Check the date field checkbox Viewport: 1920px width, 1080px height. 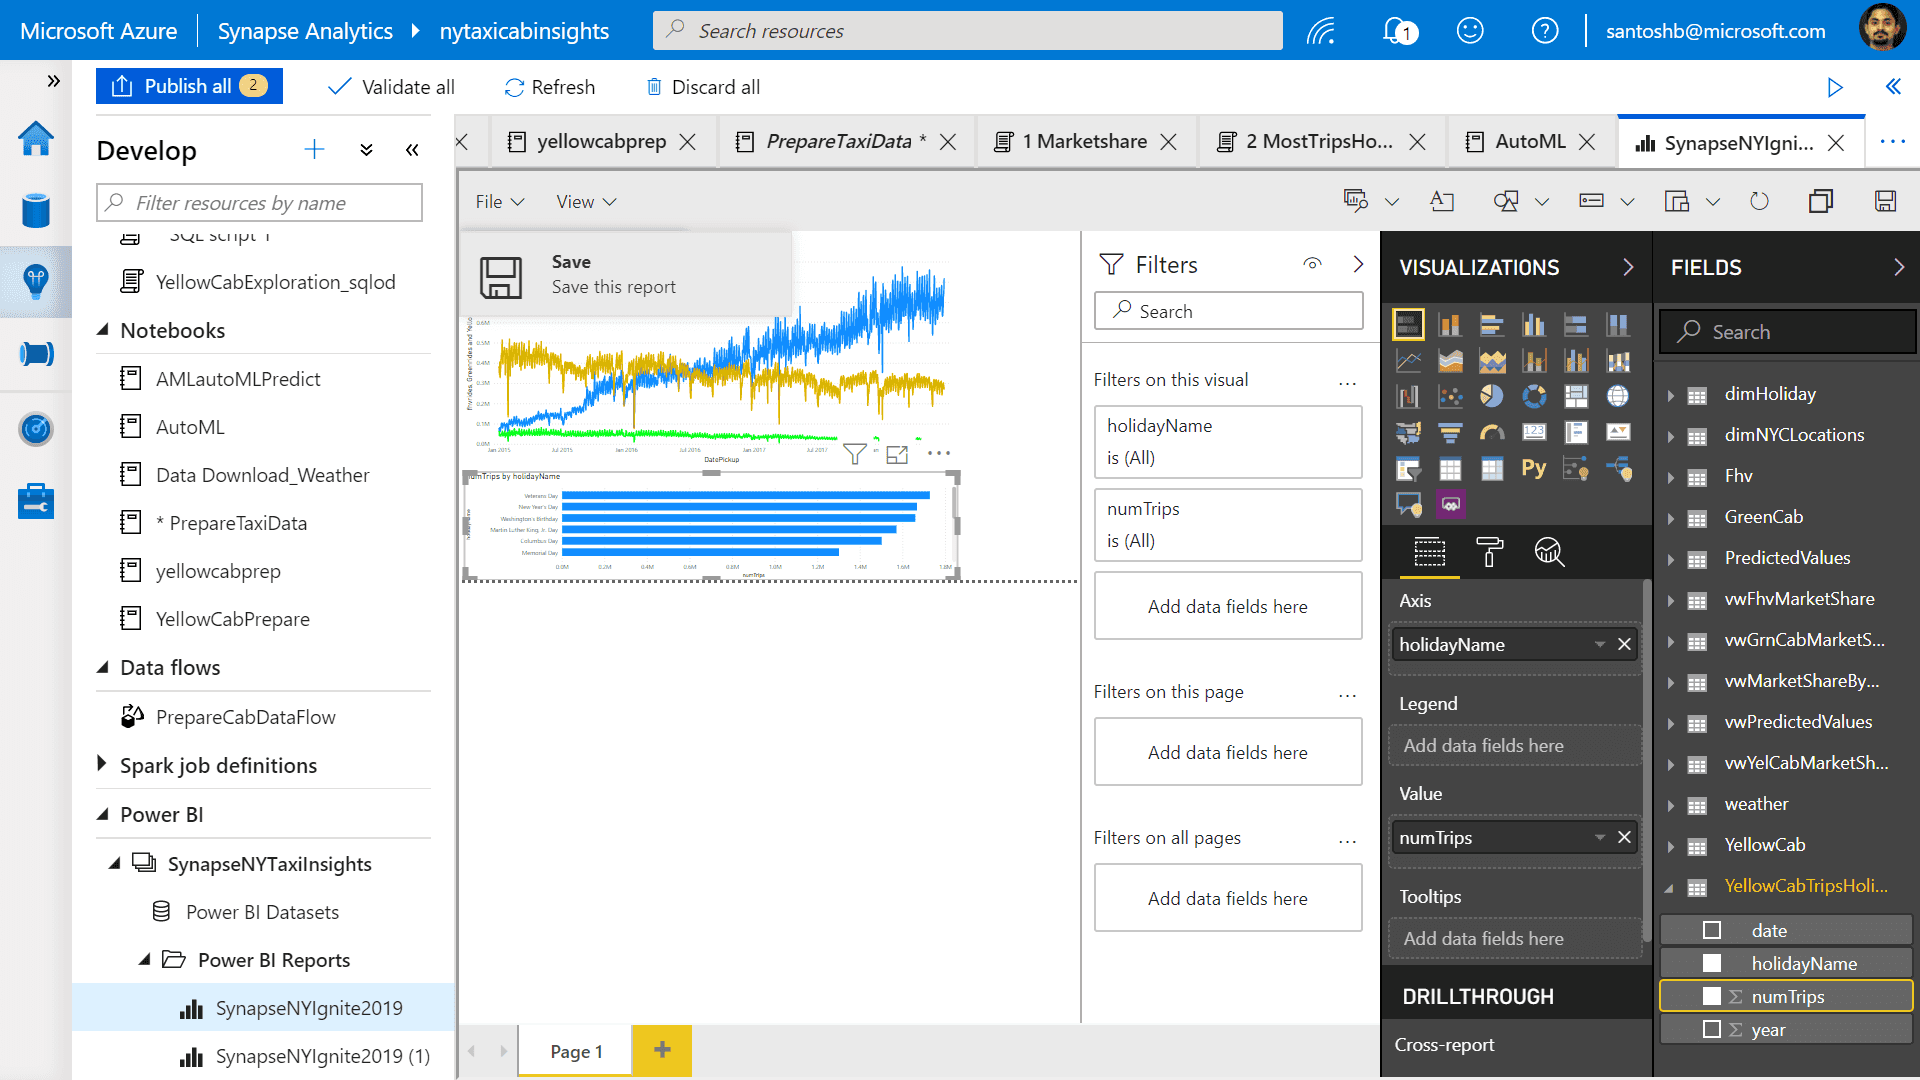coord(1712,931)
